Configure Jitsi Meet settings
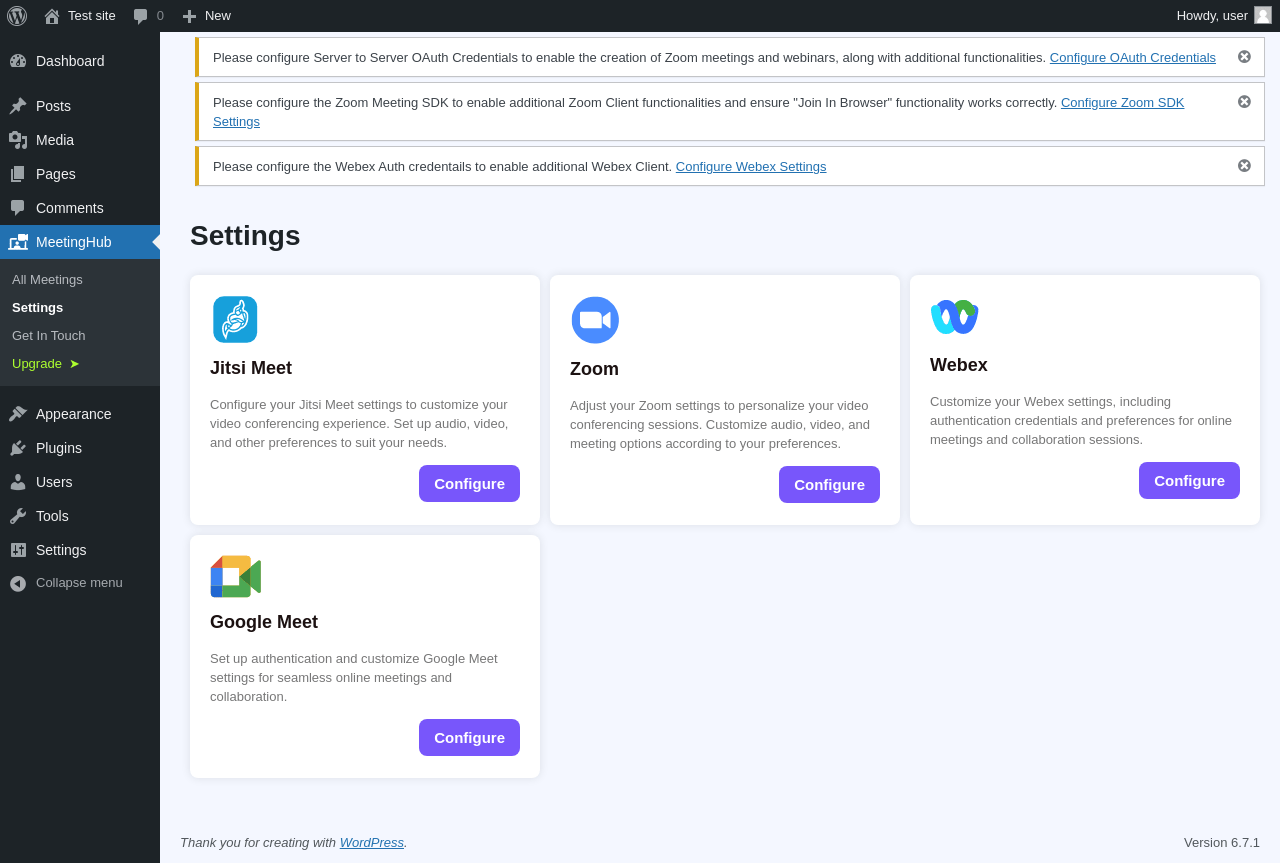This screenshot has width=1280, height=863. 469,484
